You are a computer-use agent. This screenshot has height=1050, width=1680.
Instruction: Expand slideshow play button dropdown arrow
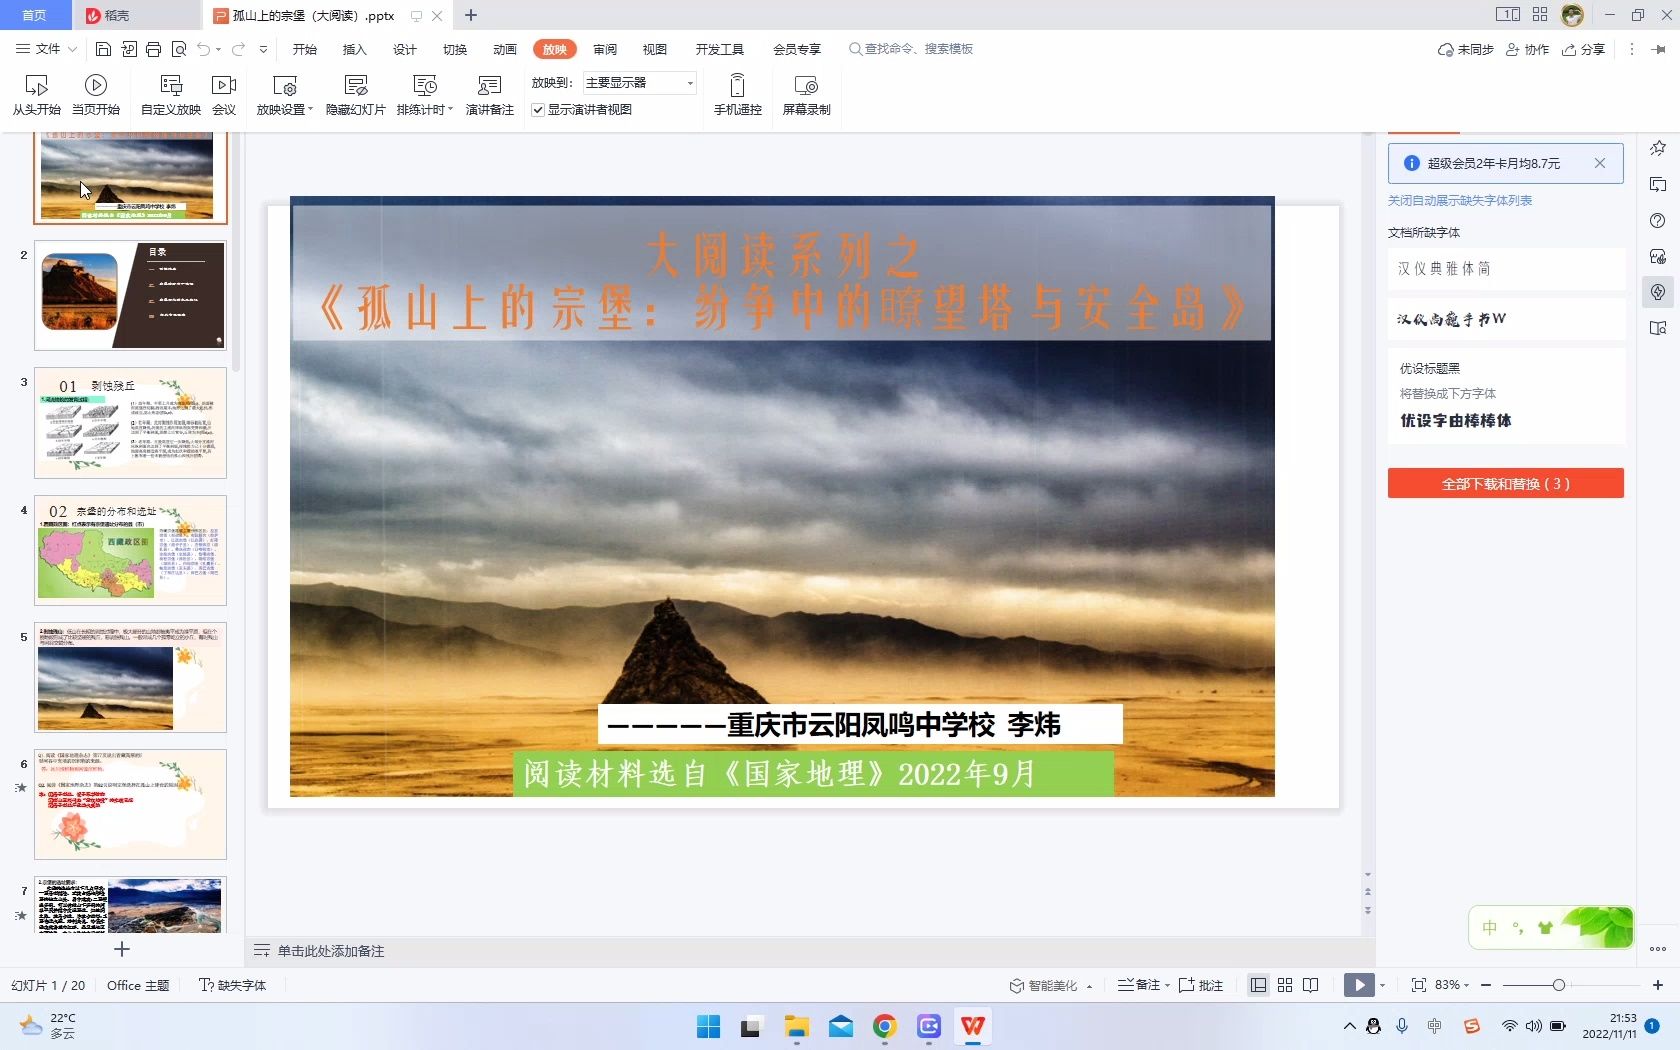(1383, 985)
